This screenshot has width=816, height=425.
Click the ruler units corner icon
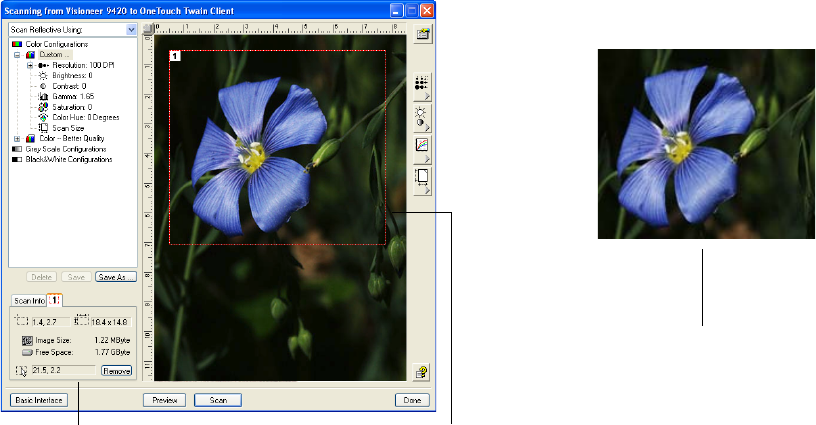148,30
